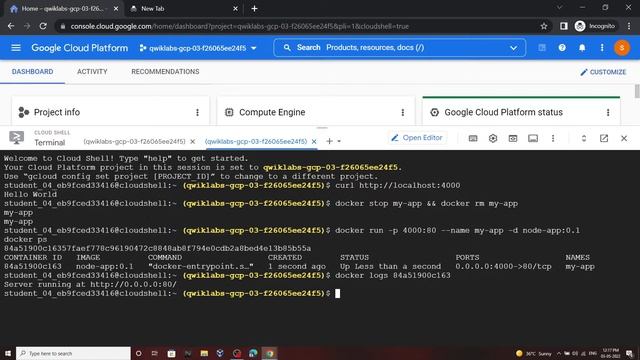The width and height of the screenshot is (640, 360).
Task: Bookmark this page with the star icon
Action: tap(544, 26)
